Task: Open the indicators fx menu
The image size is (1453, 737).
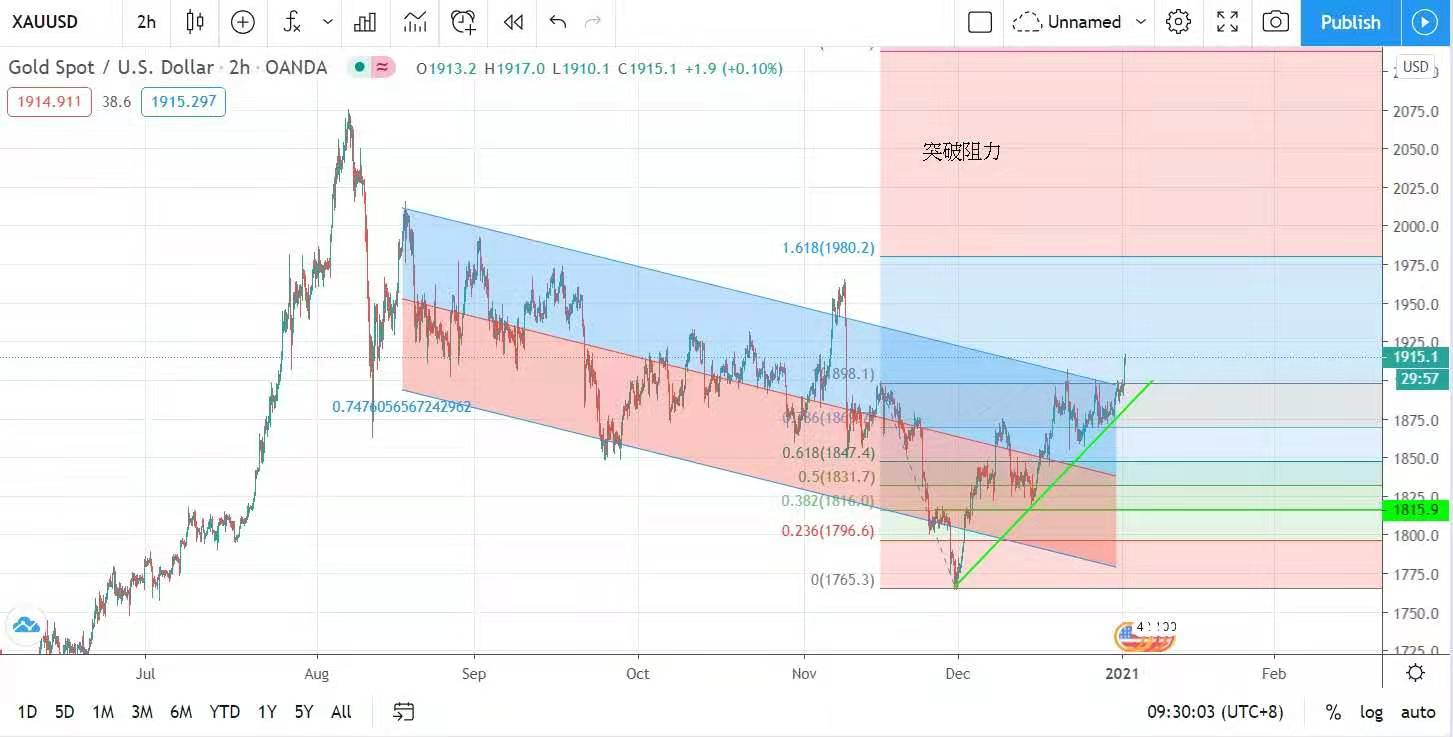Action: (x=292, y=22)
